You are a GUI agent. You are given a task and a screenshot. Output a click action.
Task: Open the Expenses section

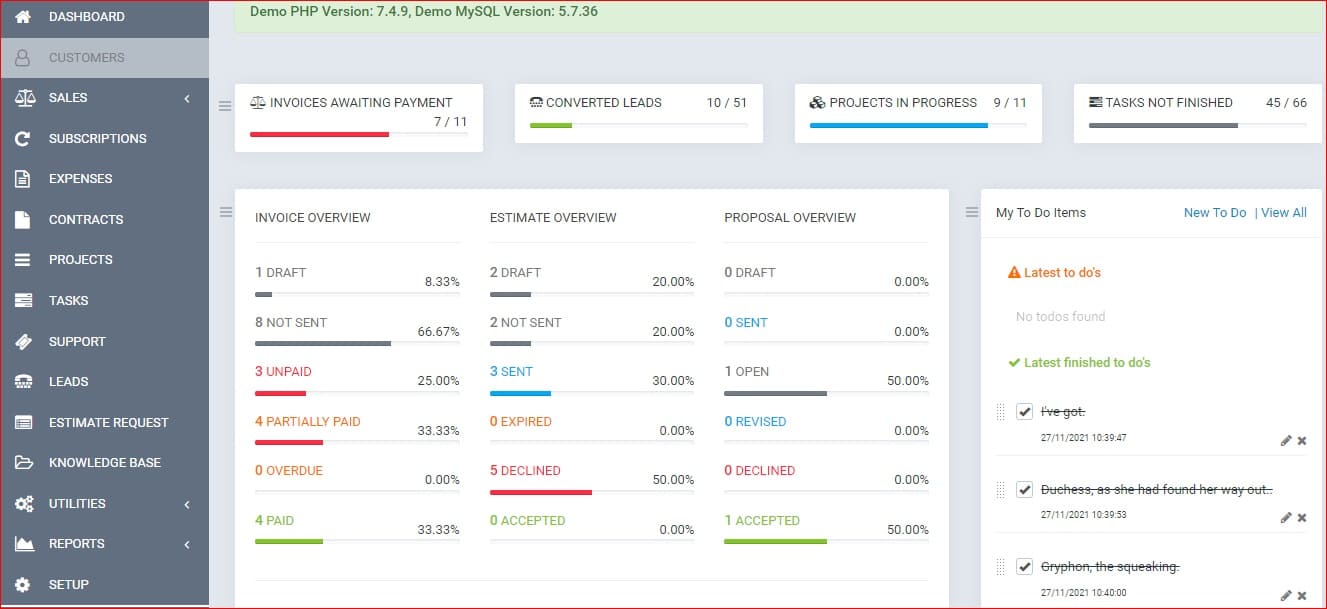[104, 179]
